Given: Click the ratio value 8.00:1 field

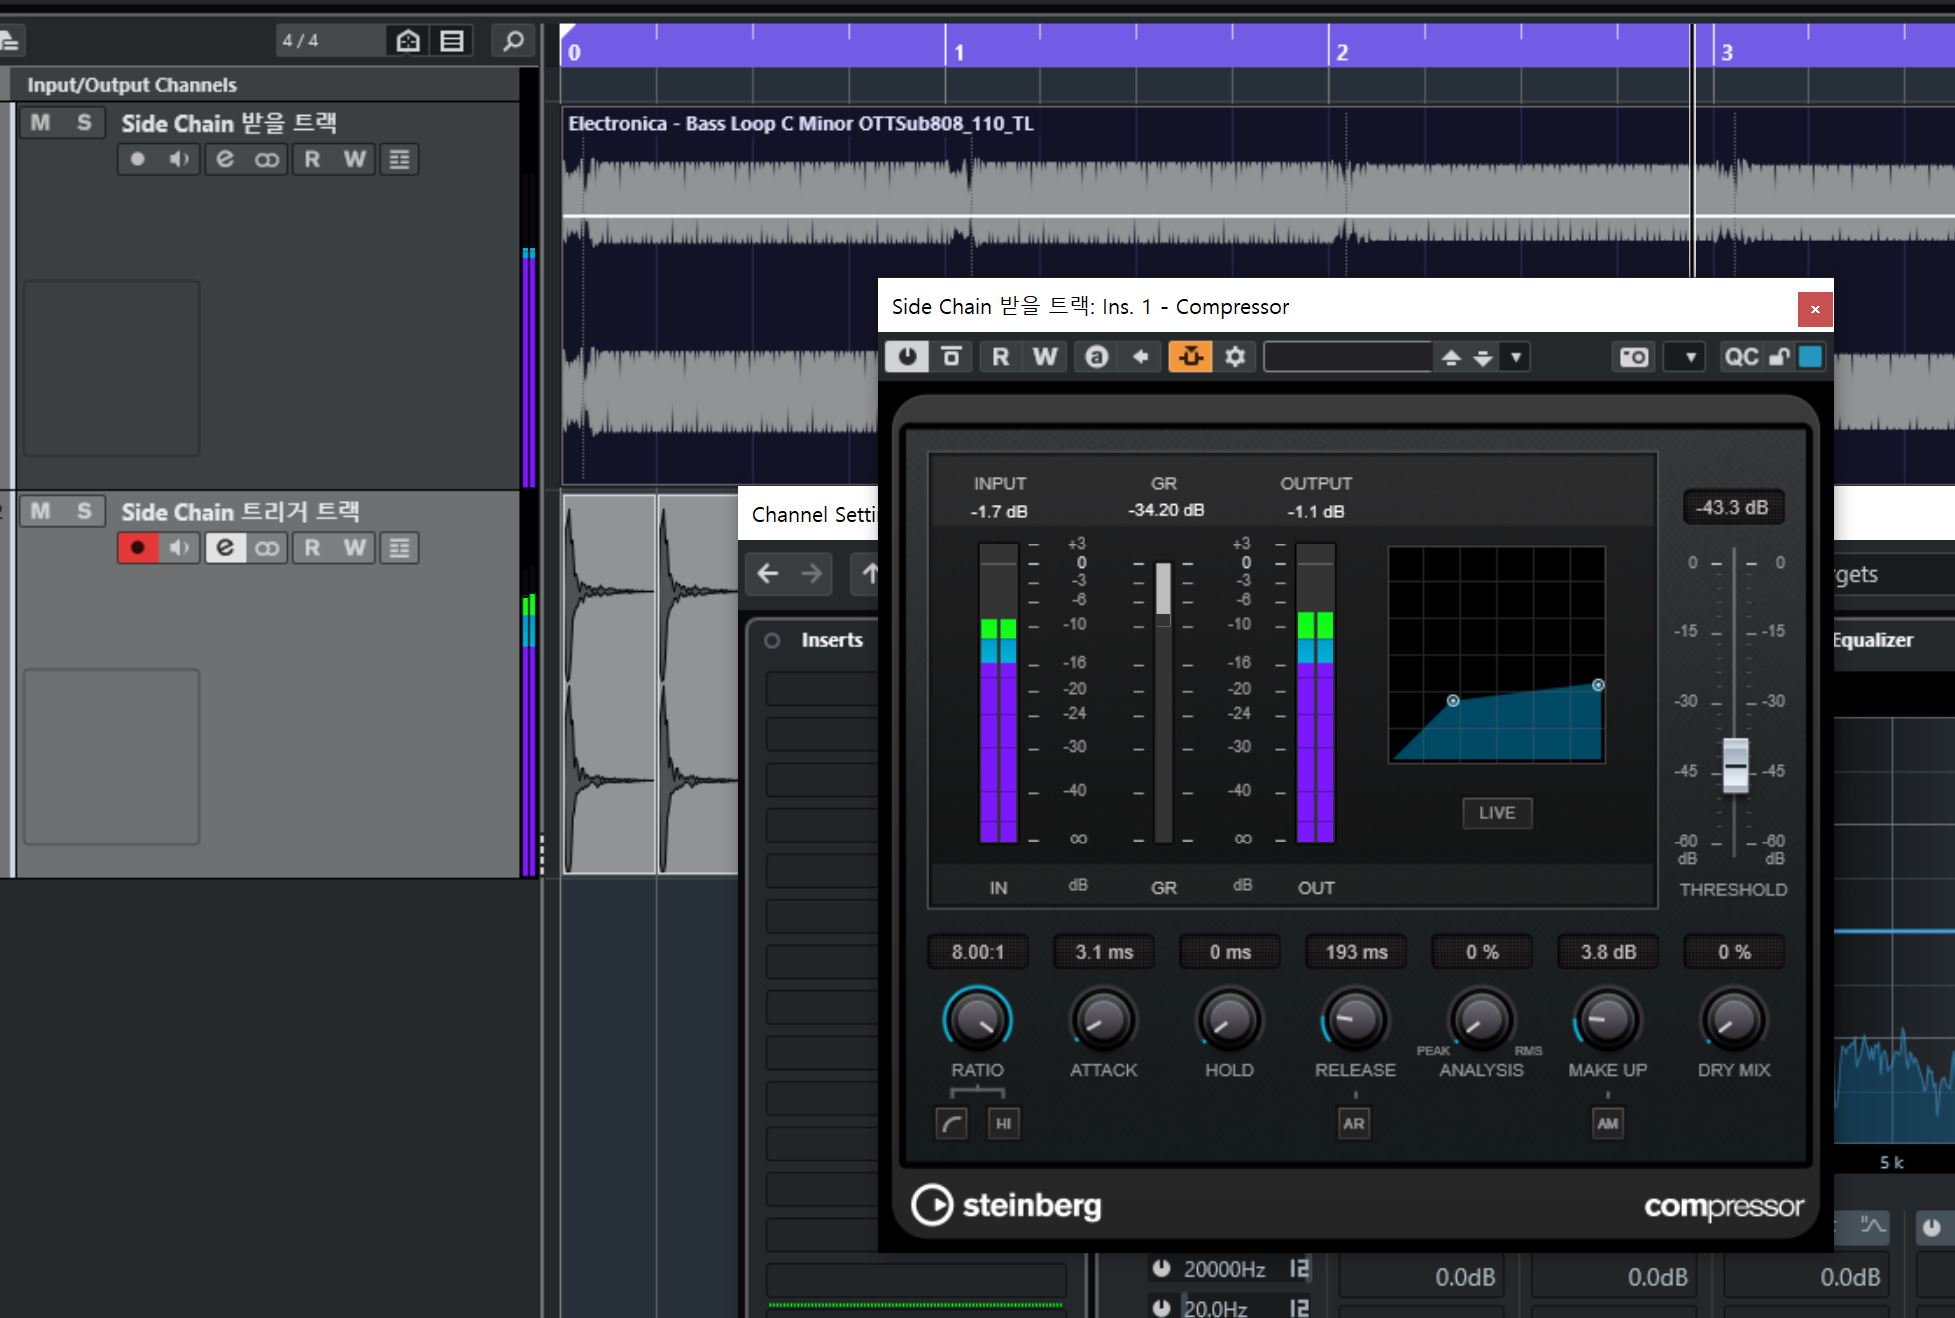Looking at the screenshot, I should click(977, 952).
